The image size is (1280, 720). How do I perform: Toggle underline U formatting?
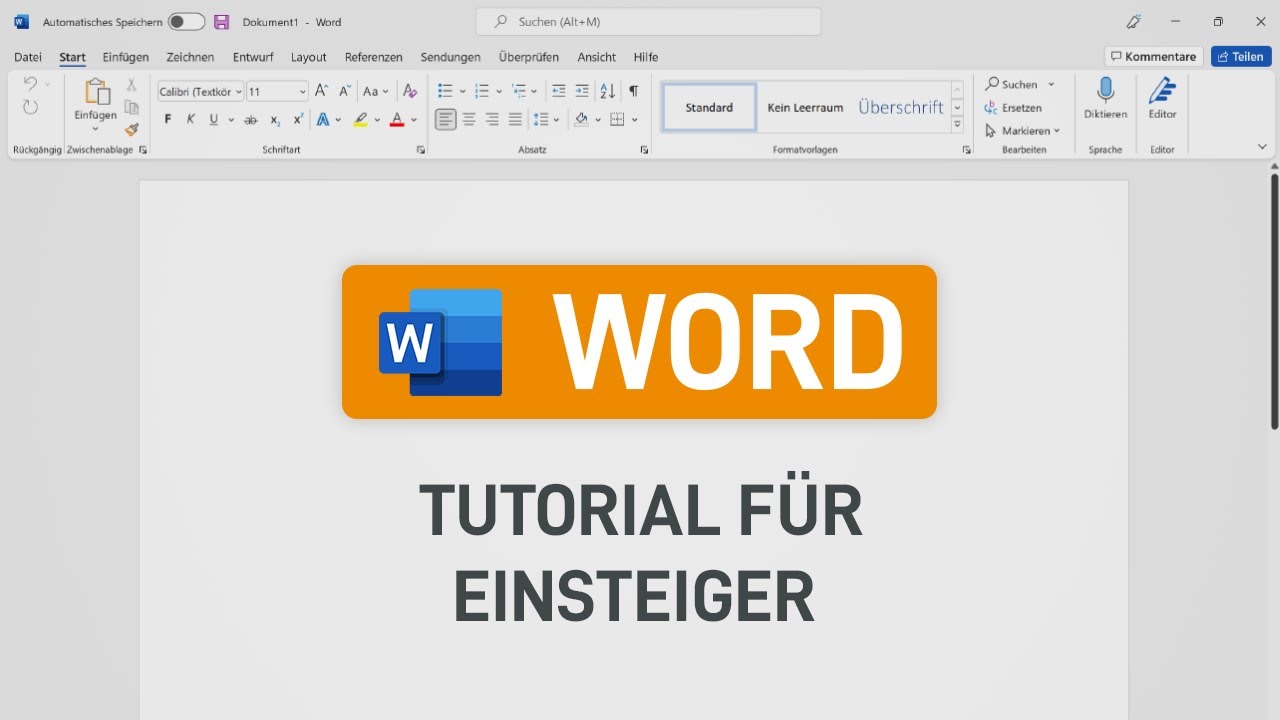(x=213, y=120)
